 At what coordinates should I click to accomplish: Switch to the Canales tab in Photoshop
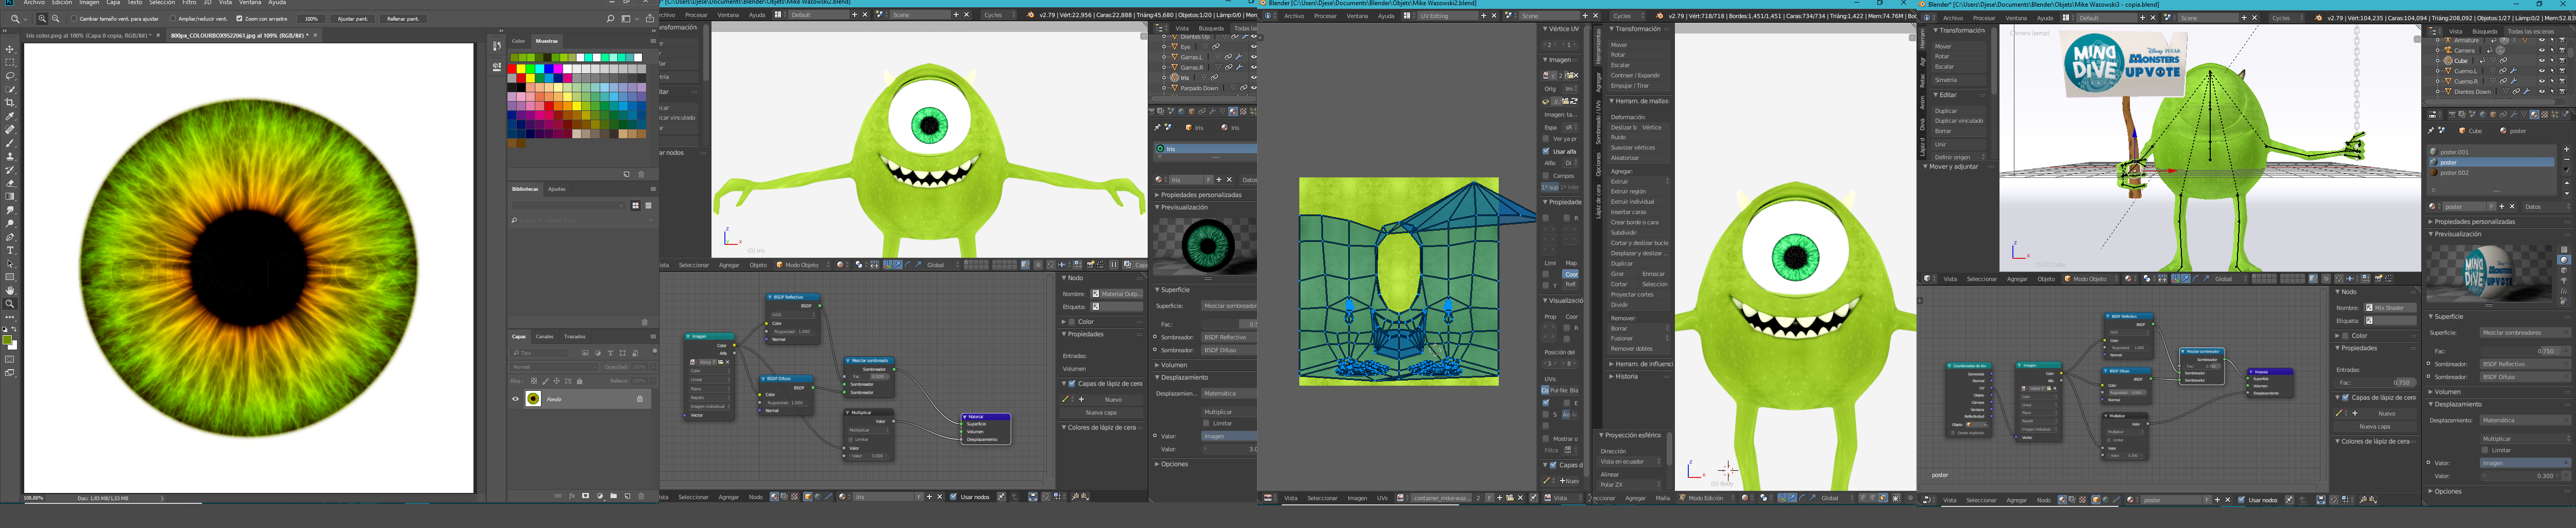[545, 336]
